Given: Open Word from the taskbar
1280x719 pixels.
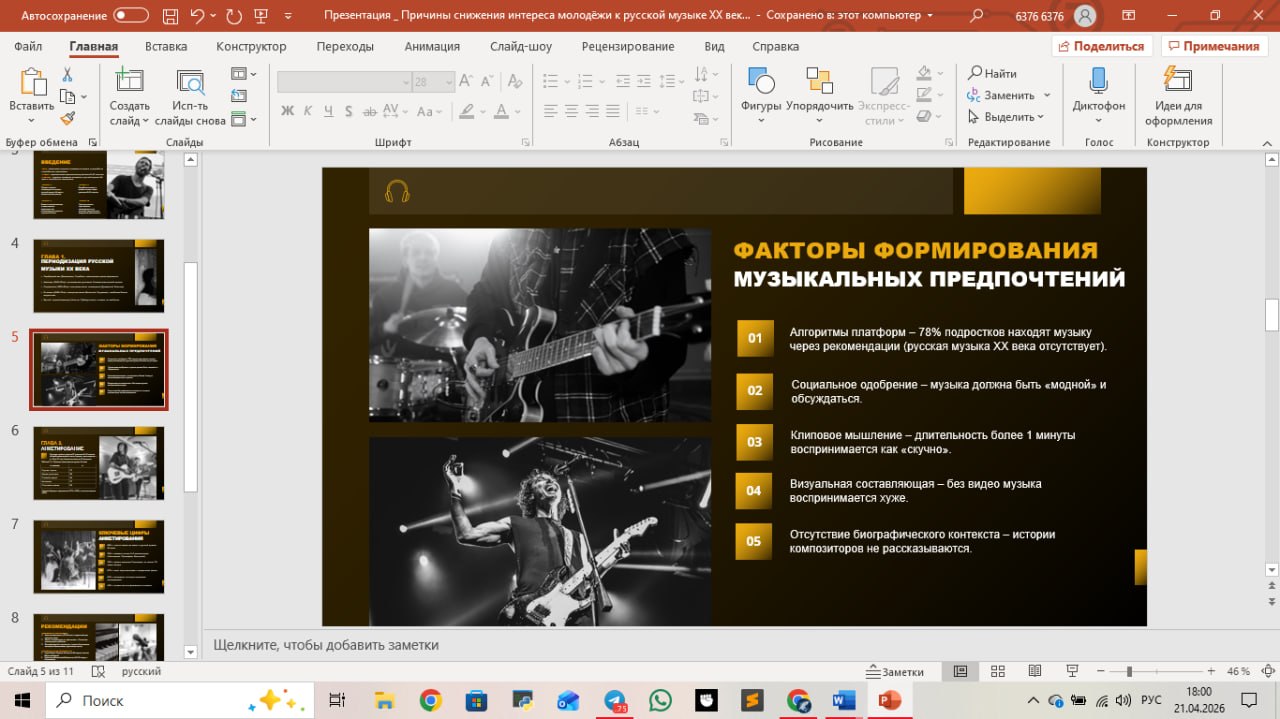Looking at the screenshot, I should pyautogui.click(x=844, y=700).
